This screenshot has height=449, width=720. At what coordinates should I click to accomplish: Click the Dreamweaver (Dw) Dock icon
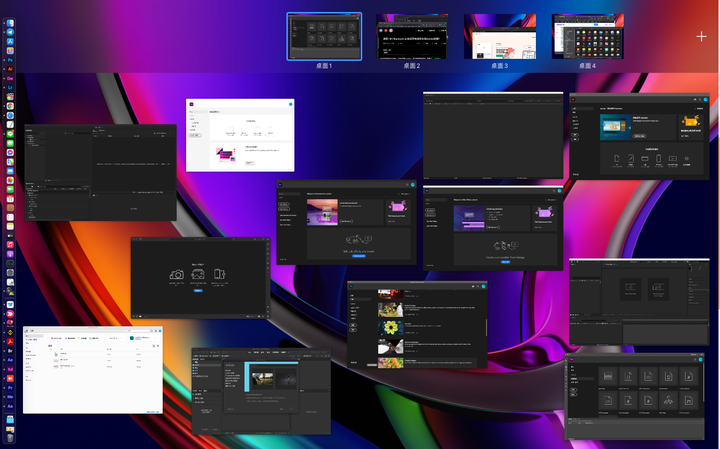pos(10,79)
